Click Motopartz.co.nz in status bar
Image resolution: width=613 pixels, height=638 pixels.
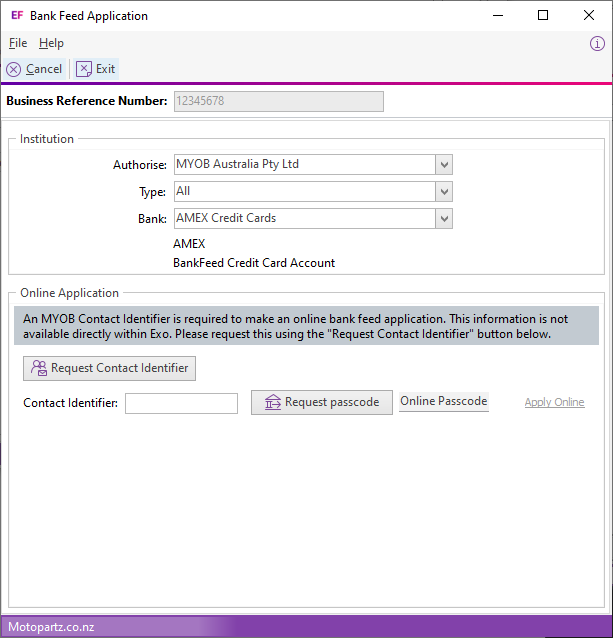[51, 627]
